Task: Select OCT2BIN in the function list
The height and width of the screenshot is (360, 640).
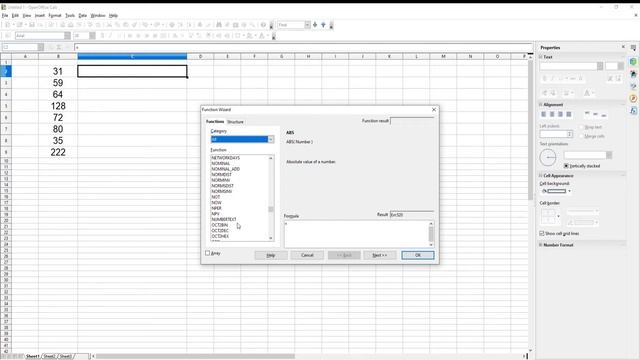Action: (x=220, y=225)
